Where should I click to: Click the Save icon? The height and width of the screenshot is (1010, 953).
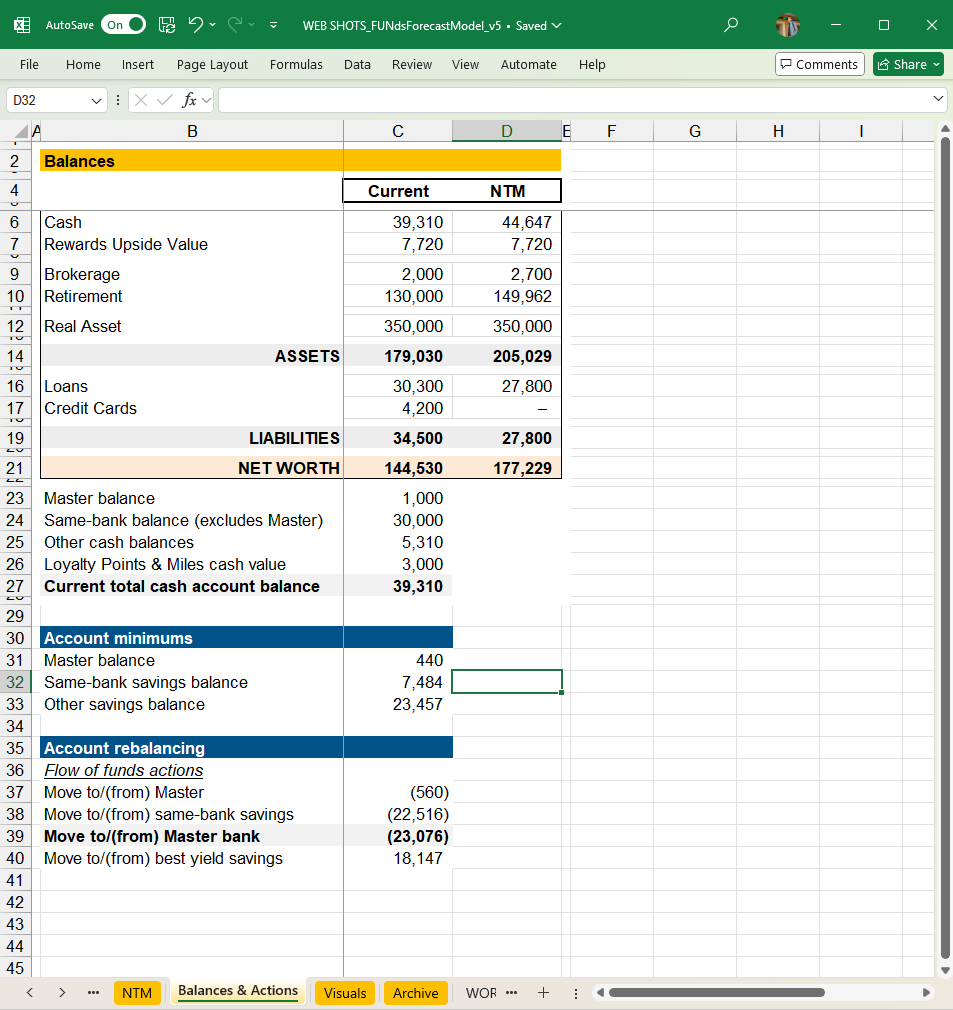167,25
